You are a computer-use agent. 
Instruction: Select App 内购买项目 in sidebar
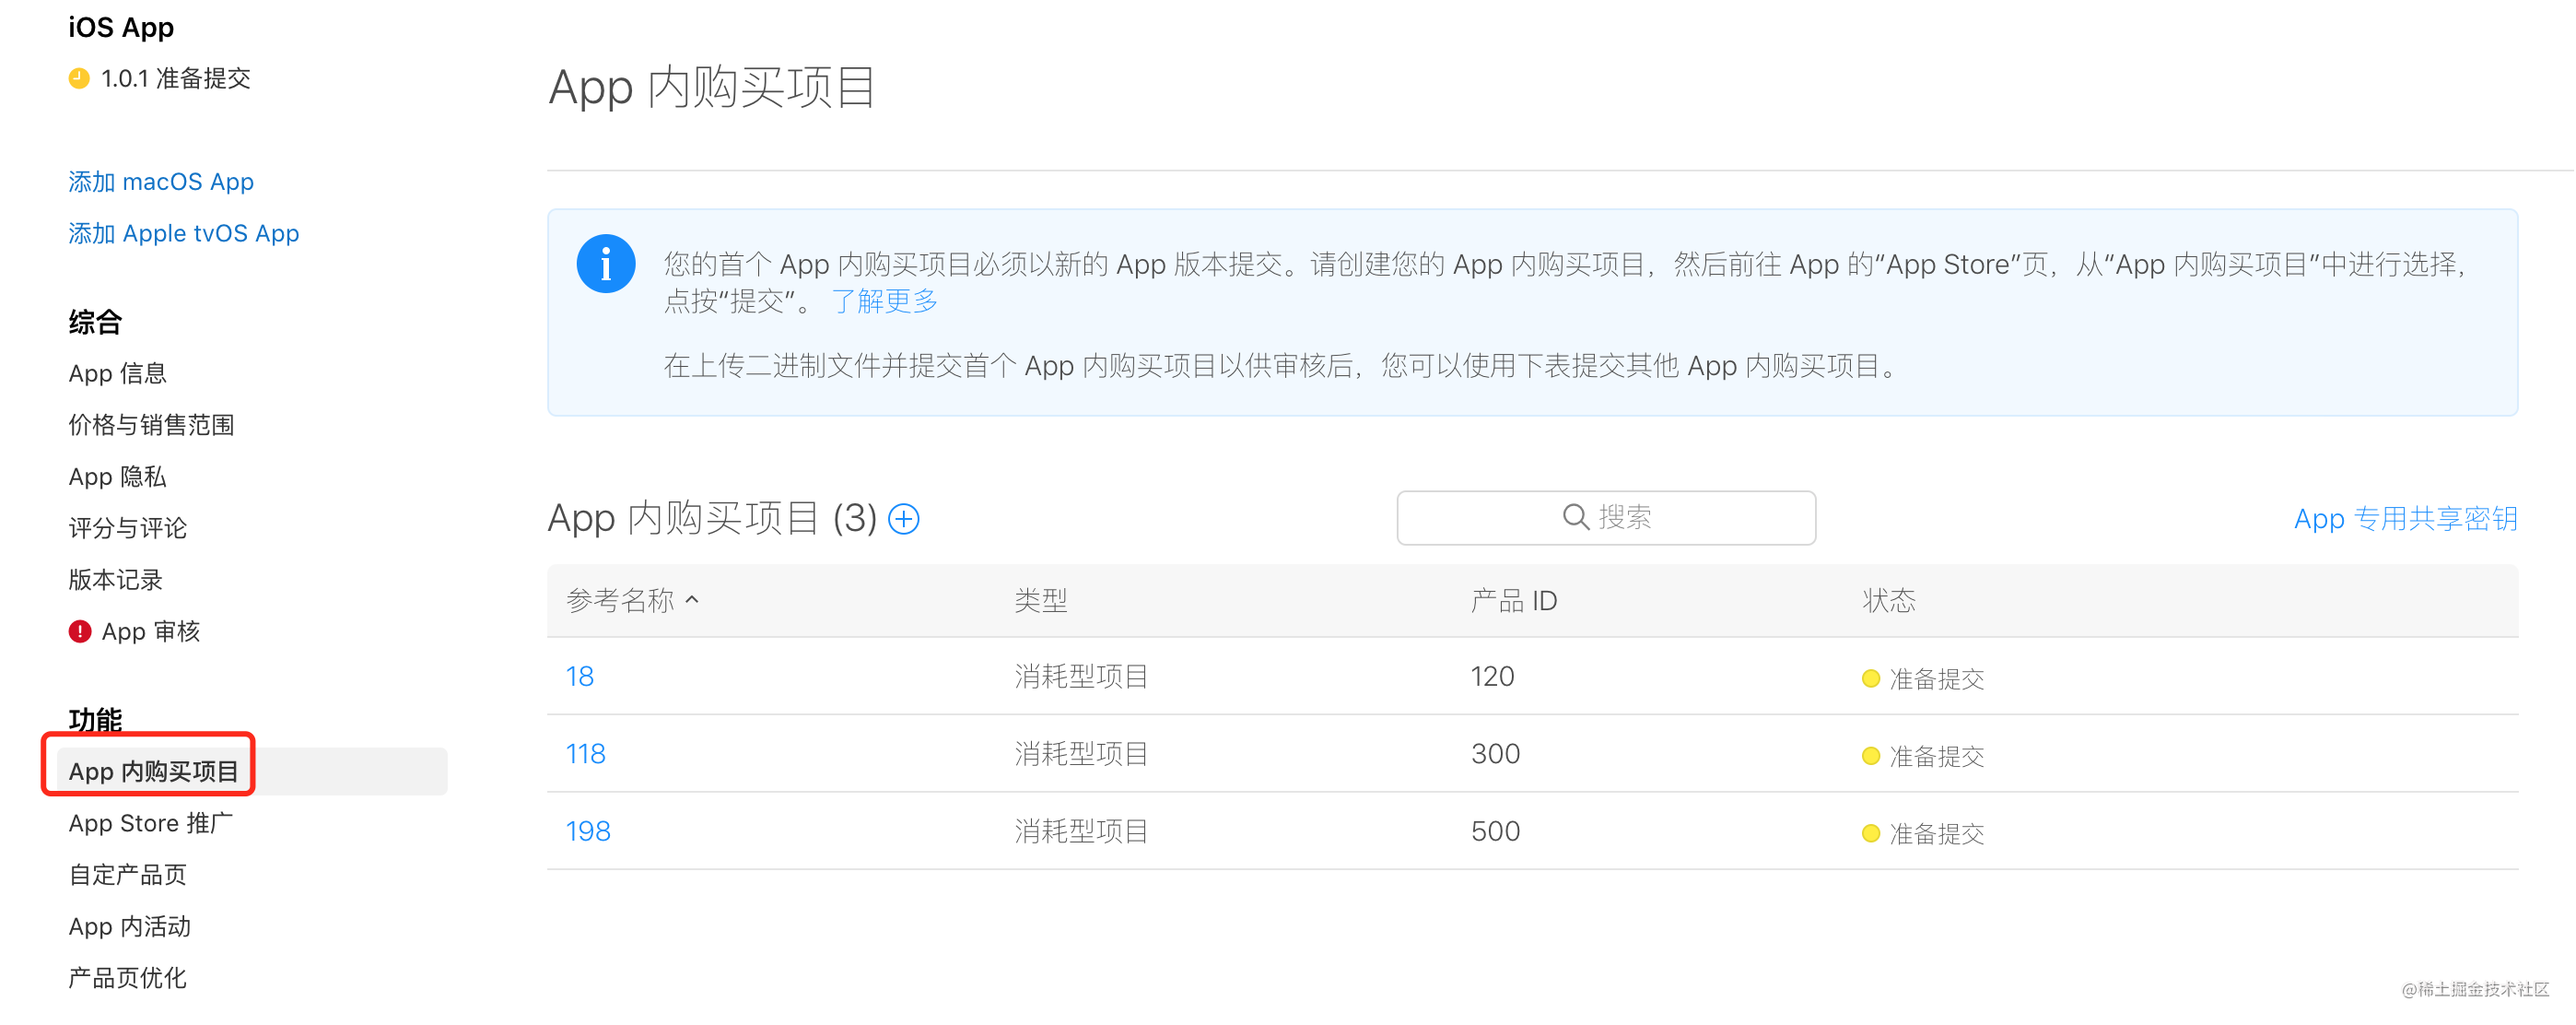tap(153, 772)
